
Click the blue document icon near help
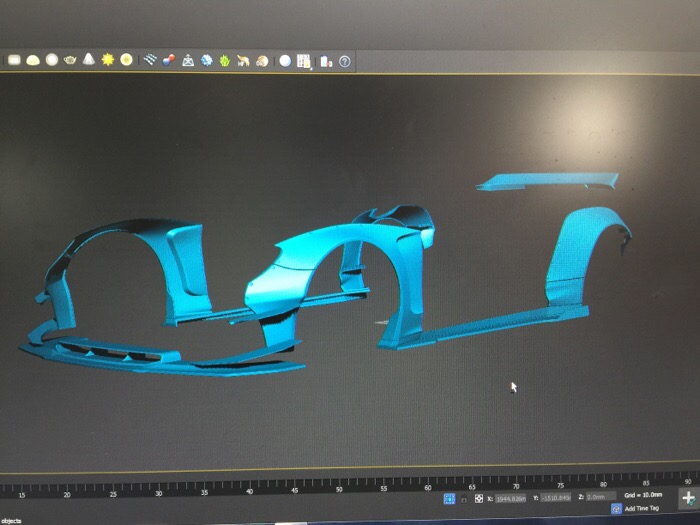(326, 62)
